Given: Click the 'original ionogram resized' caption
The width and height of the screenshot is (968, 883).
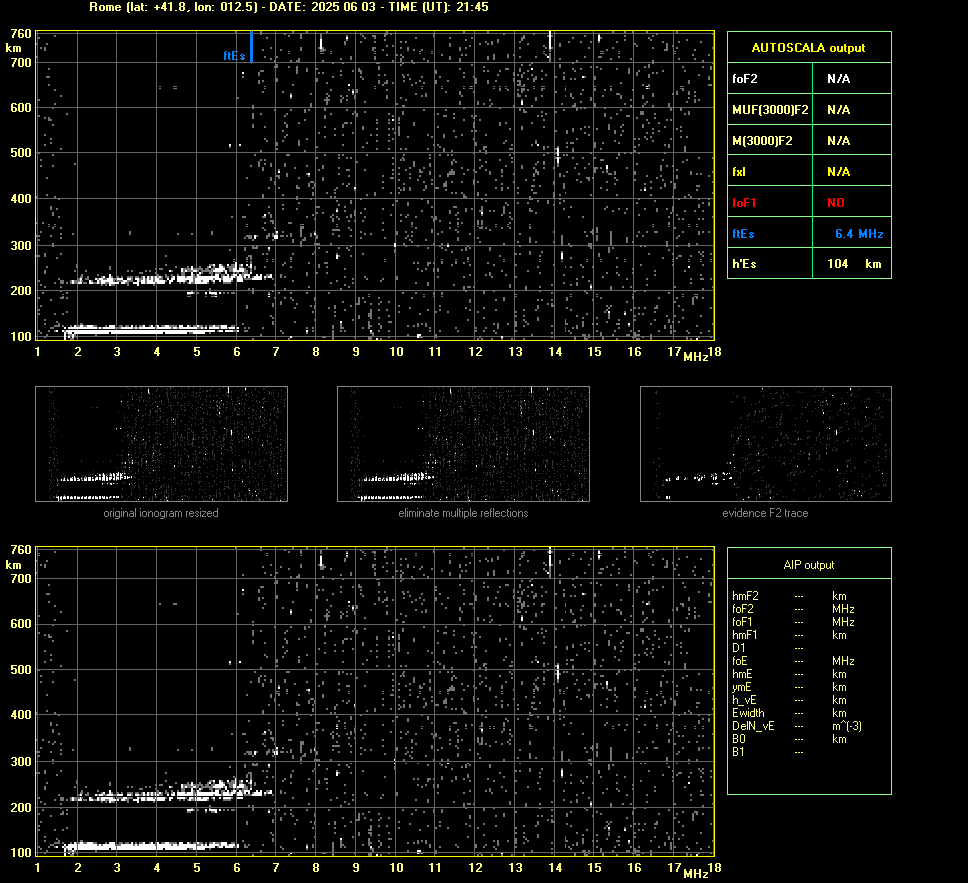Looking at the screenshot, I should point(161,513).
